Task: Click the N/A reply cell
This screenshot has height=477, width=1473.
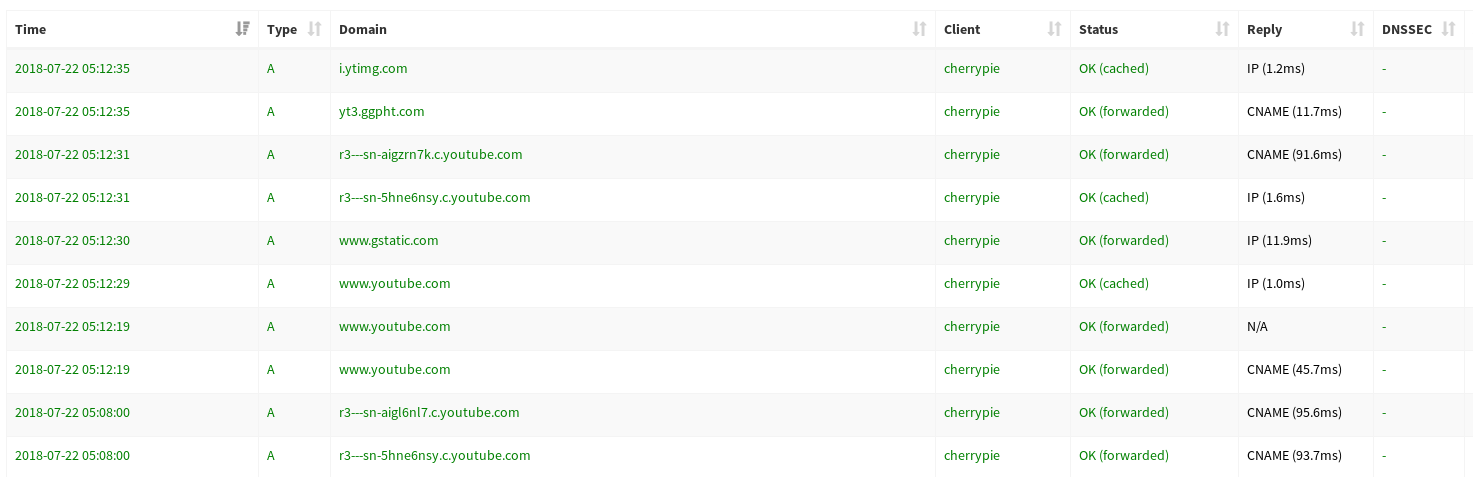Action: point(1258,327)
